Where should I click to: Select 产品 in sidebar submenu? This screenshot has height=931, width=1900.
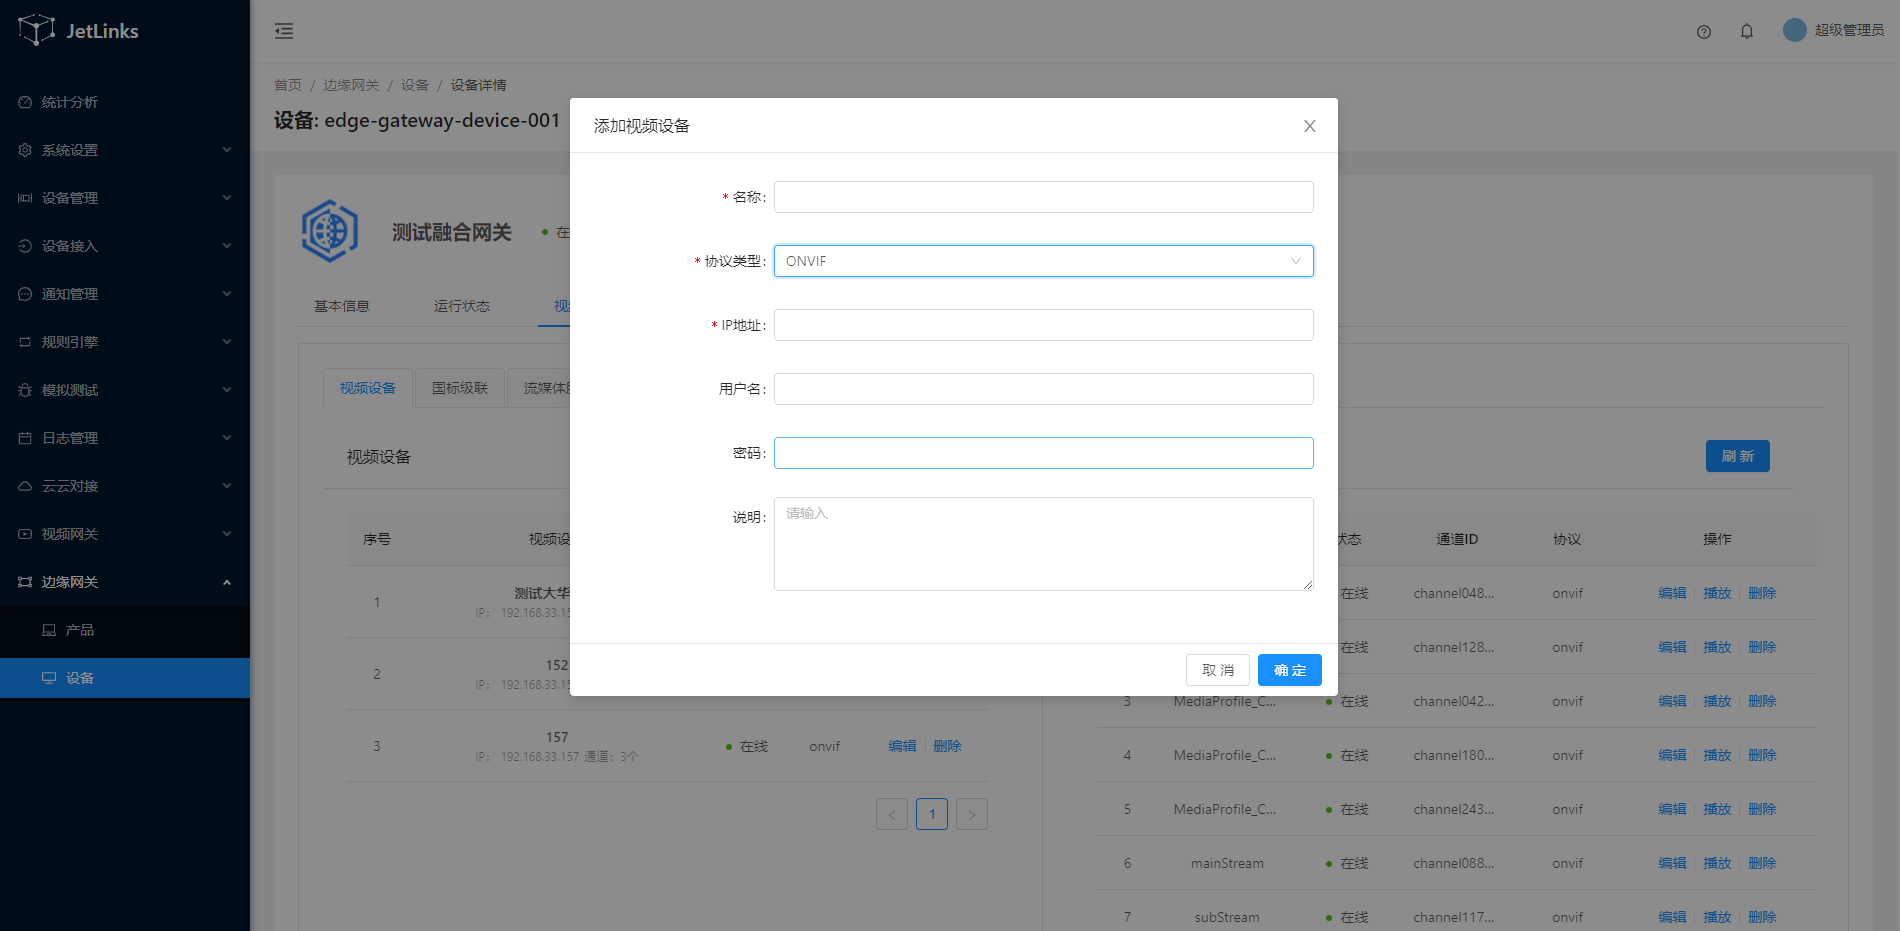[80, 630]
